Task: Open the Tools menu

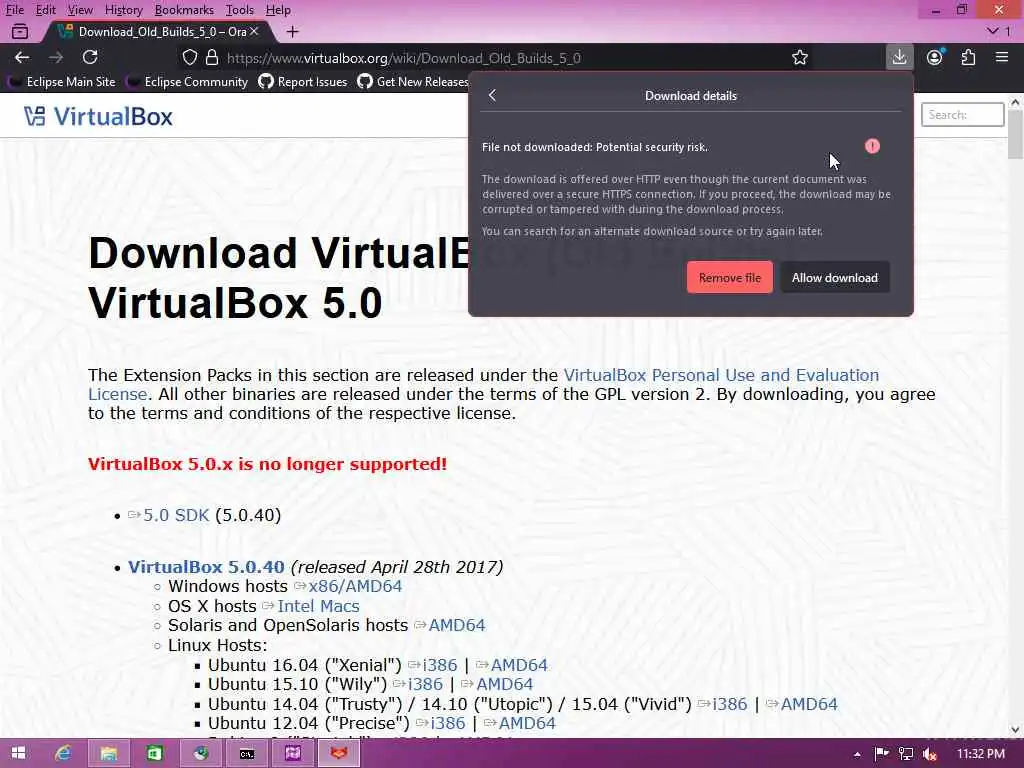Action: (x=240, y=10)
